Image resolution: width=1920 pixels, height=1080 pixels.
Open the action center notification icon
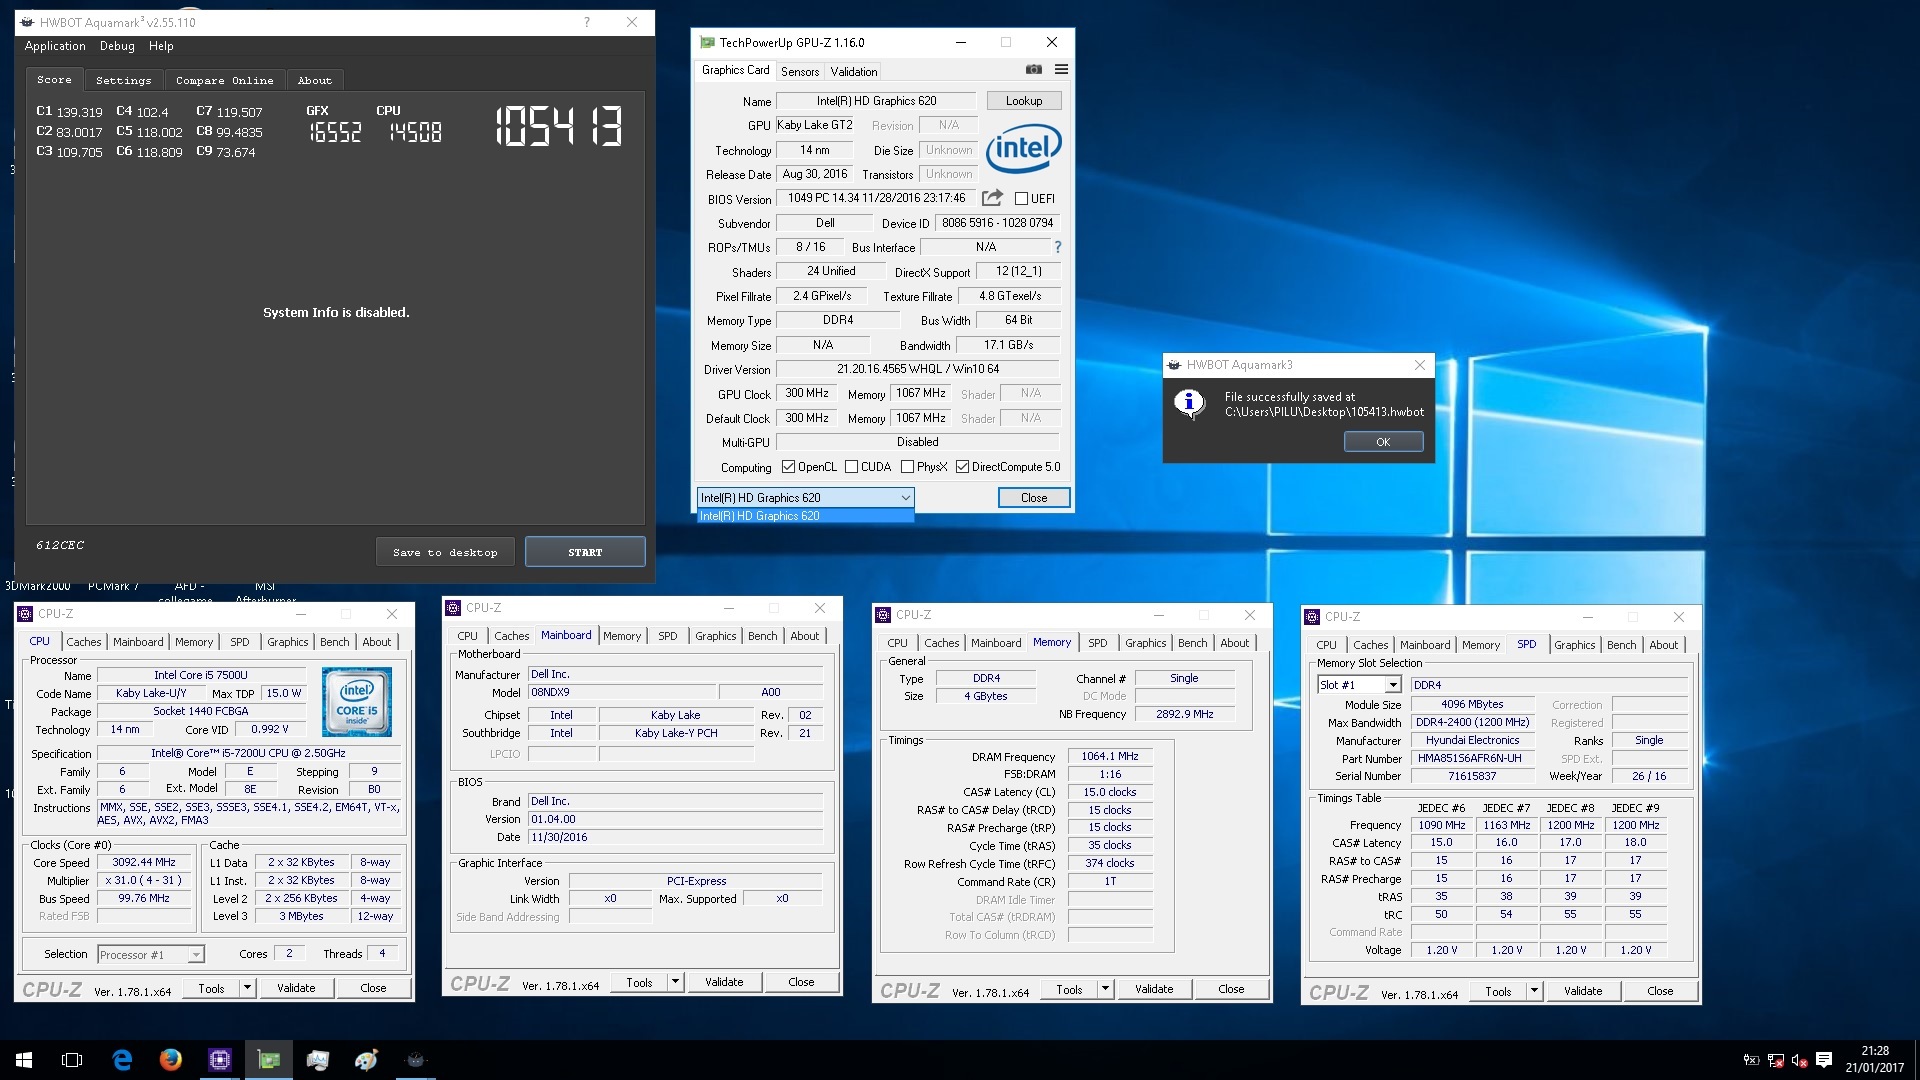[1823, 1060]
